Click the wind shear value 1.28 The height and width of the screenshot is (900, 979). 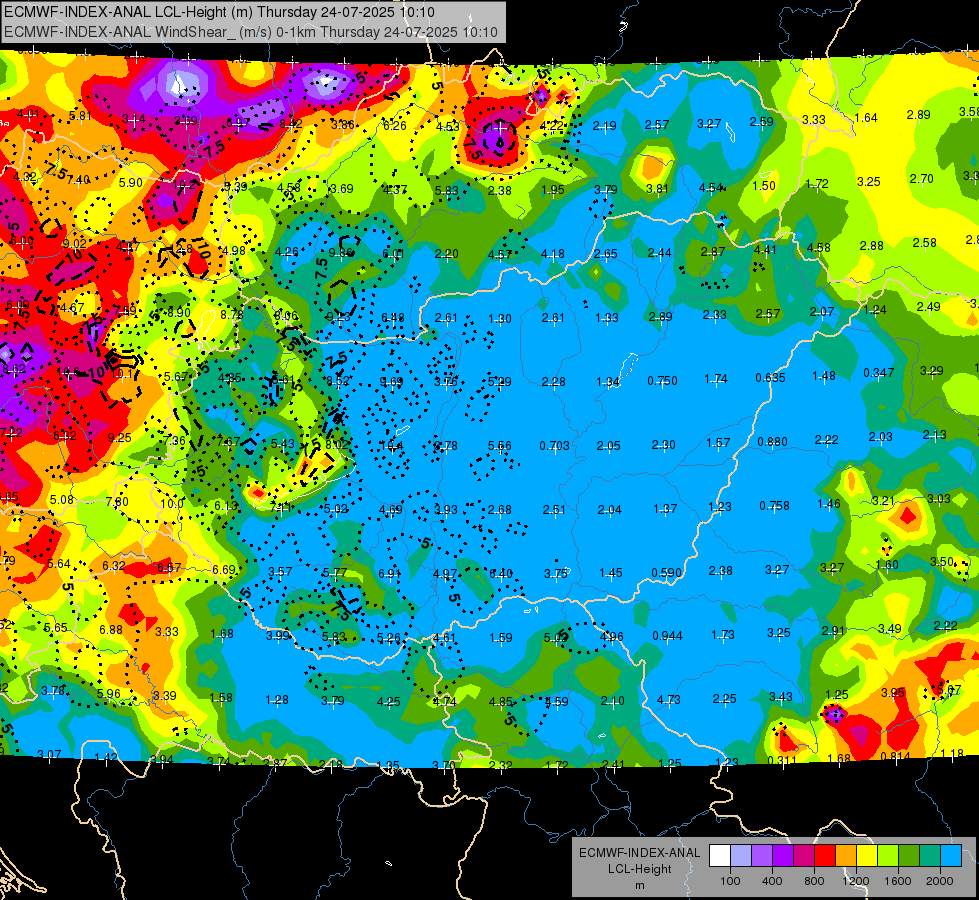[x=277, y=700]
